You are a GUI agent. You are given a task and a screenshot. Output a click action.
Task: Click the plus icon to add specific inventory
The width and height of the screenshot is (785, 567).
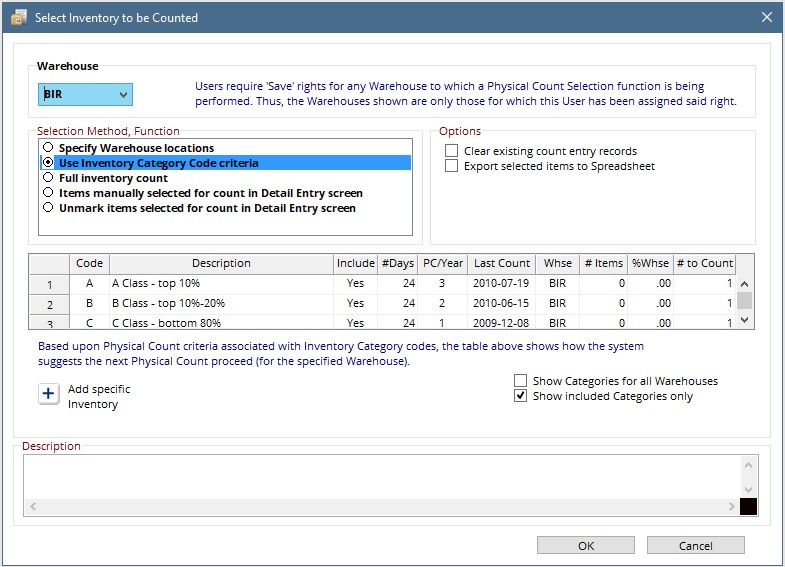[49, 394]
